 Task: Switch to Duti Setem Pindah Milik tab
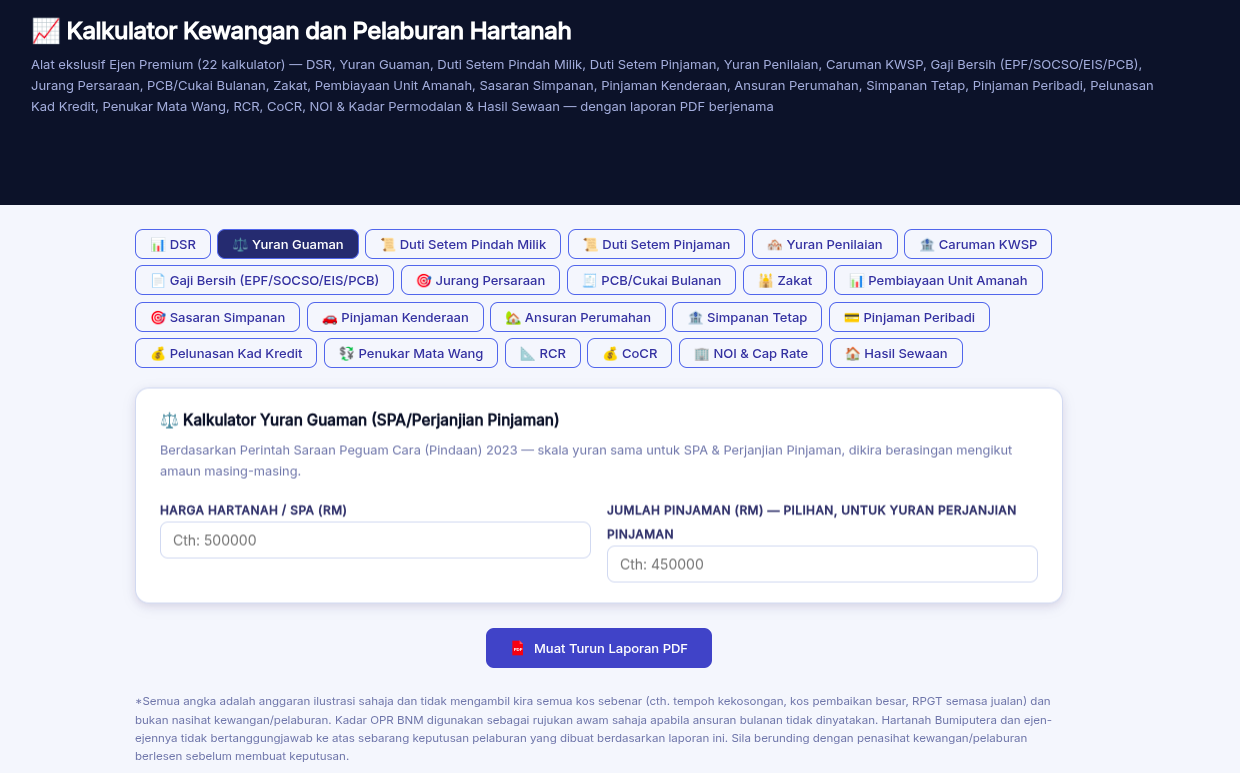click(463, 244)
